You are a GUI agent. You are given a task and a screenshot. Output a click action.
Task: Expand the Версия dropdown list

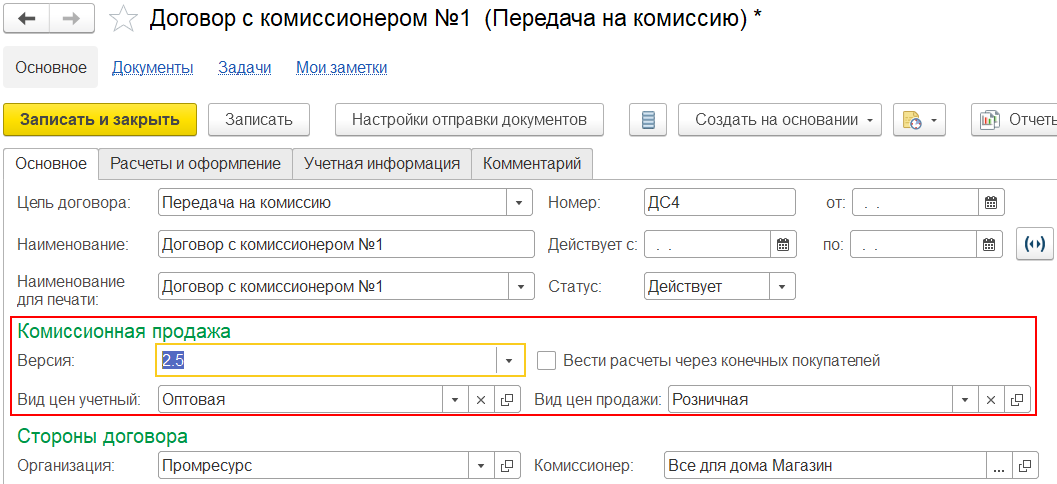(x=509, y=360)
